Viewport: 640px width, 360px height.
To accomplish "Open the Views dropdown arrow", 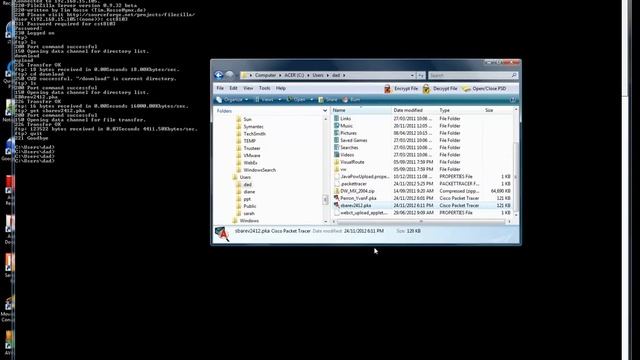I will coord(280,100).
